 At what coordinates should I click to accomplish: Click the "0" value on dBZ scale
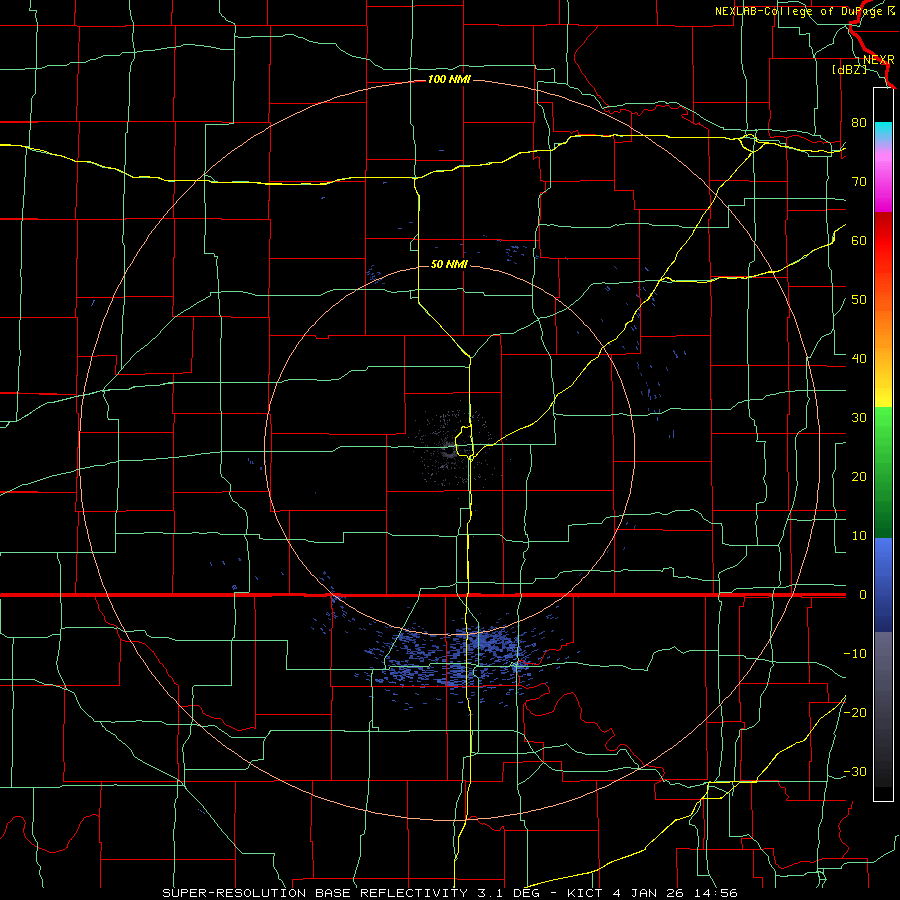point(862,595)
